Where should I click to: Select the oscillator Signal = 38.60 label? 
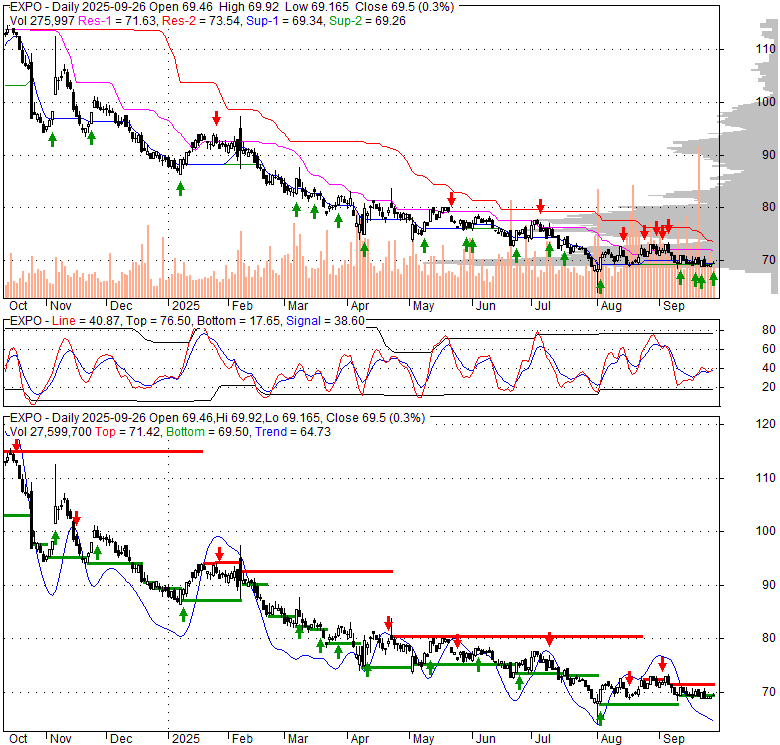tap(325, 321)
